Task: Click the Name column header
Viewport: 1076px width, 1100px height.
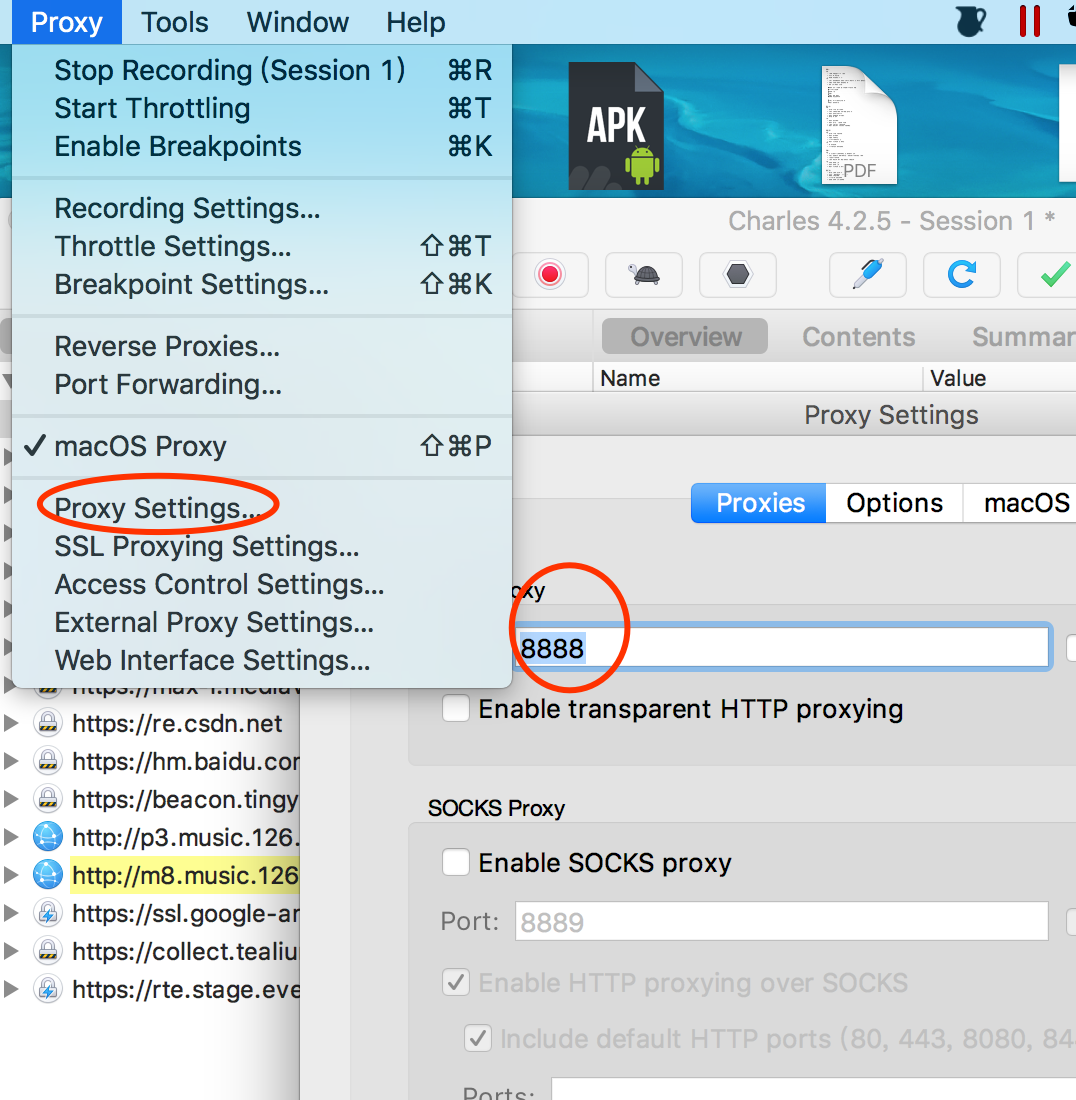Action: pyautogui.click(x=758, y=378)
